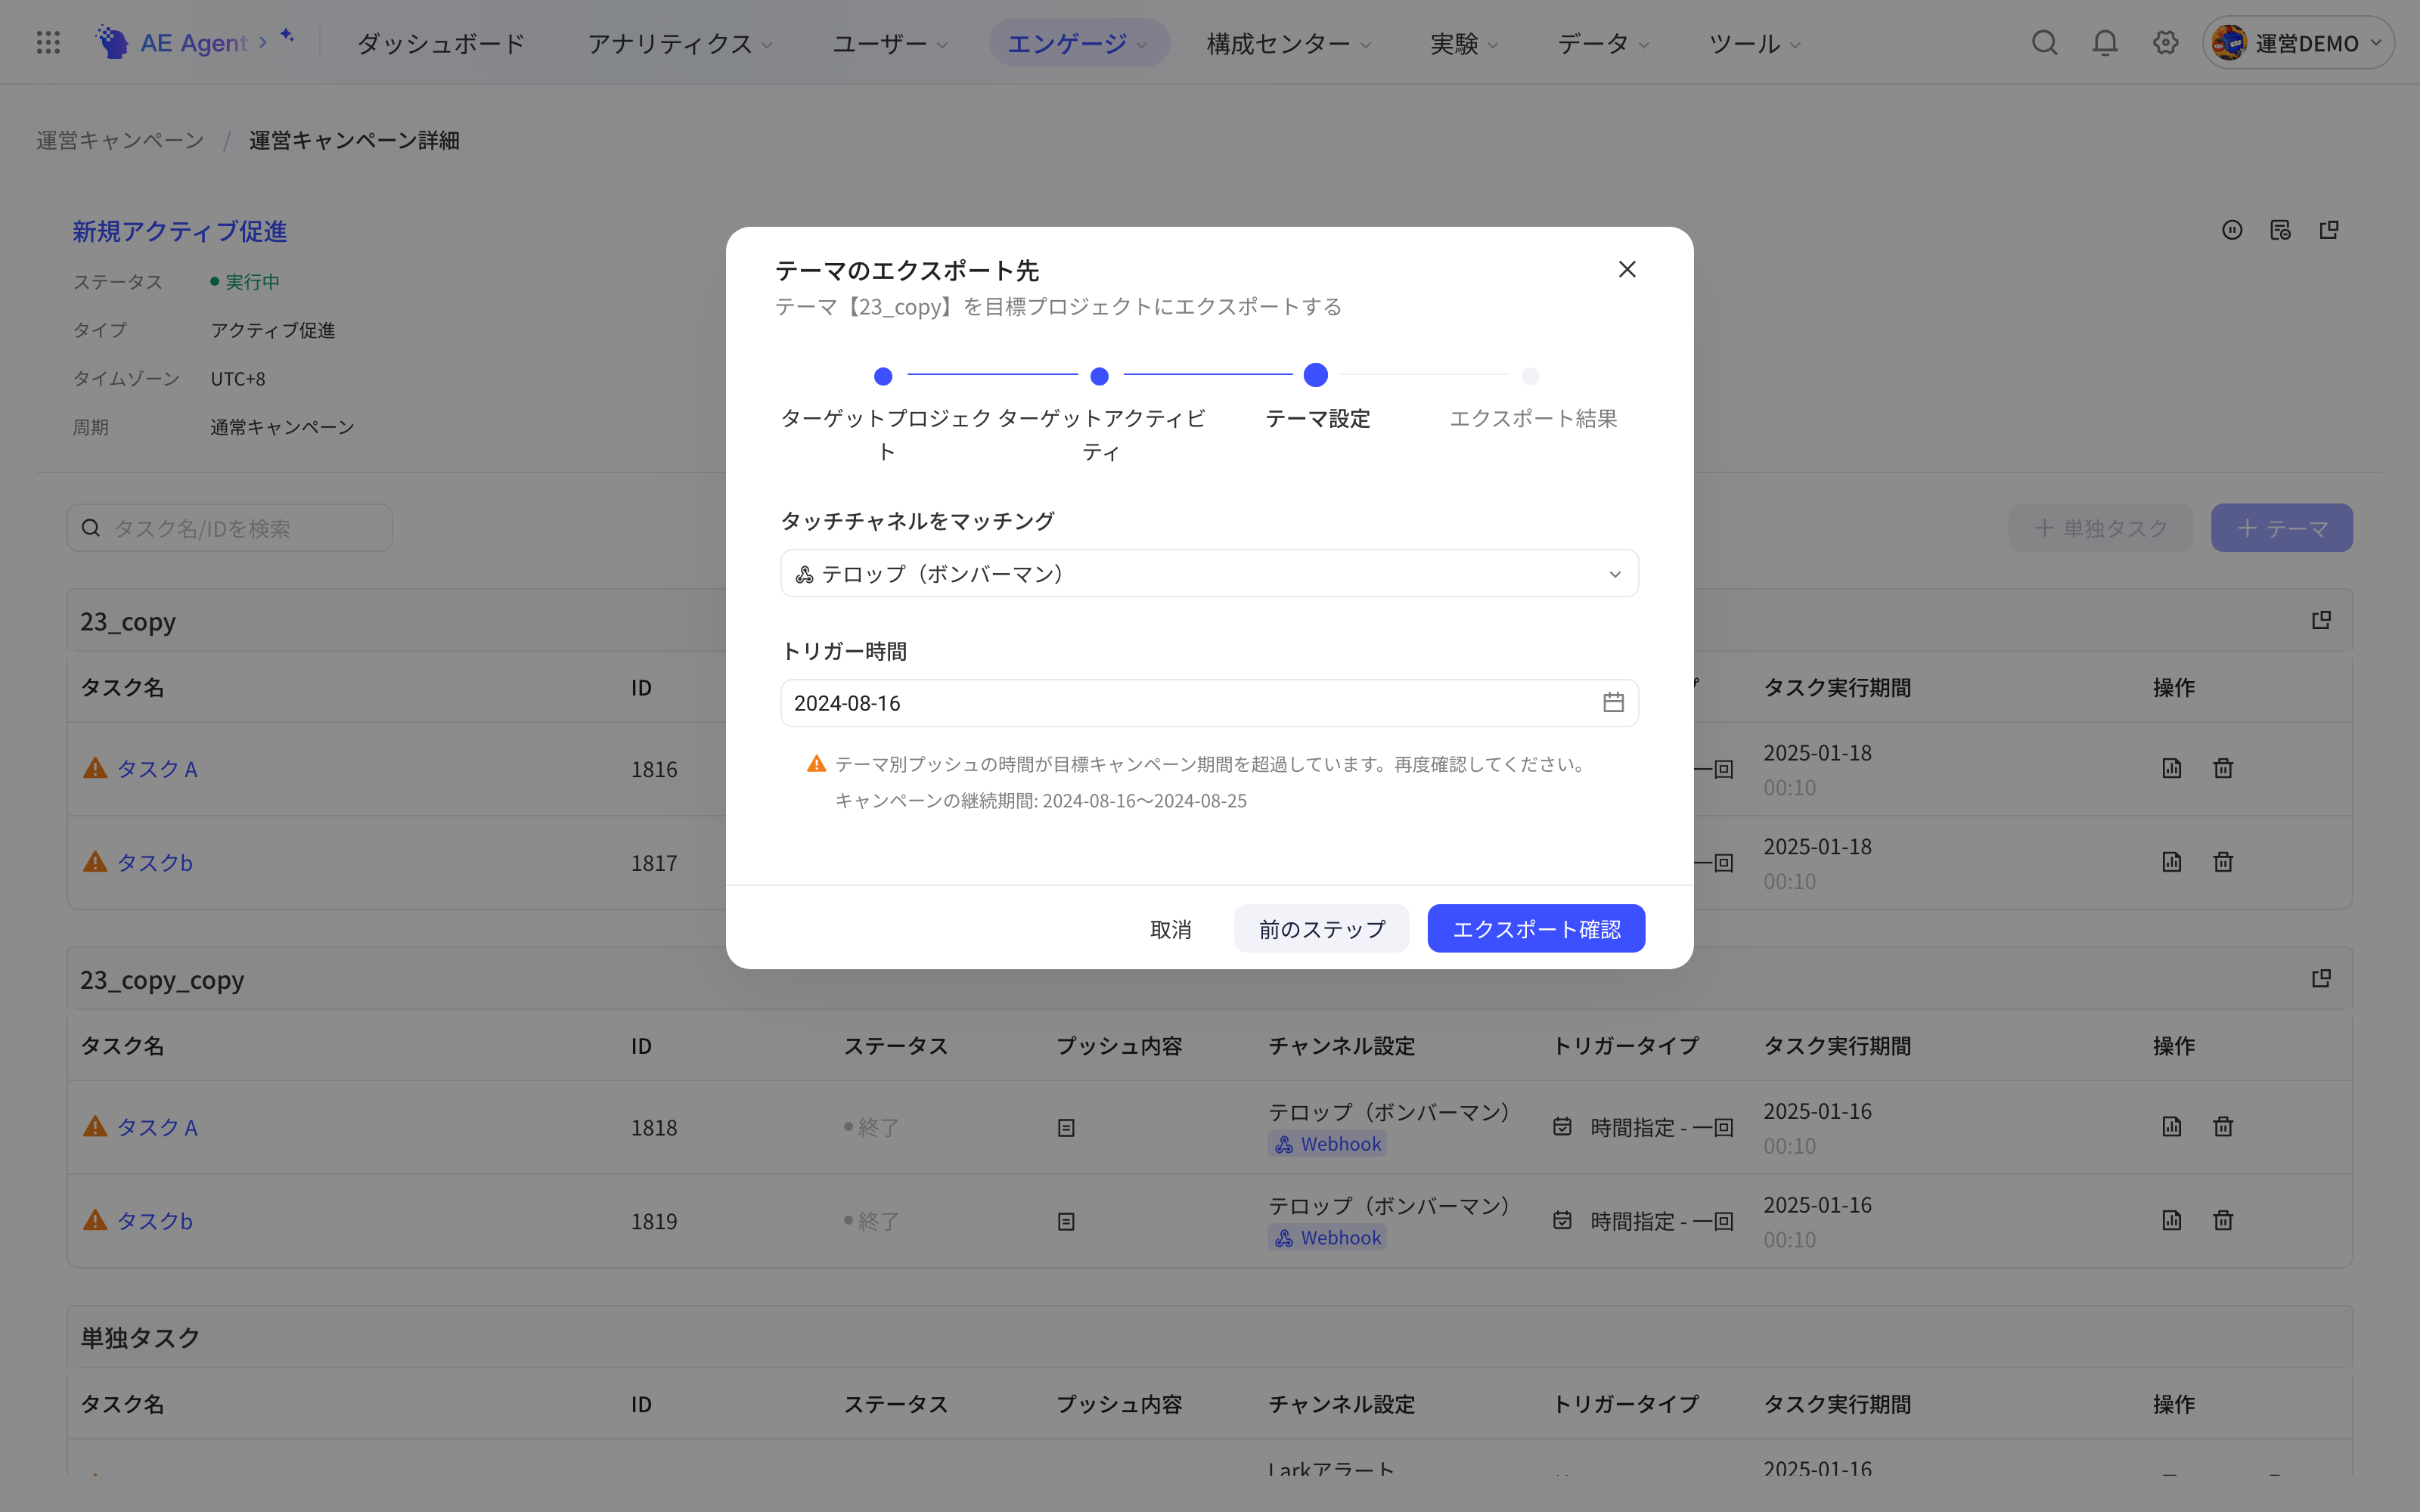Open the touch channel matching dropdown
Image resolution: width=2420 pixels, height=1512 pixels.
(1209, 574)
